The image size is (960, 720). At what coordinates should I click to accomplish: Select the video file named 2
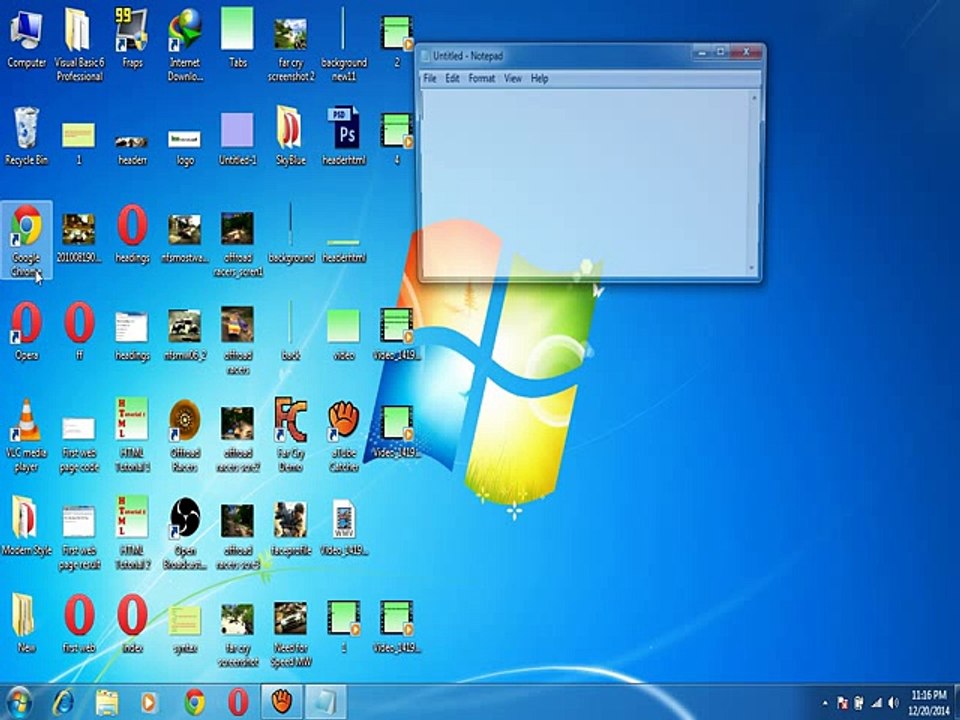396,40
